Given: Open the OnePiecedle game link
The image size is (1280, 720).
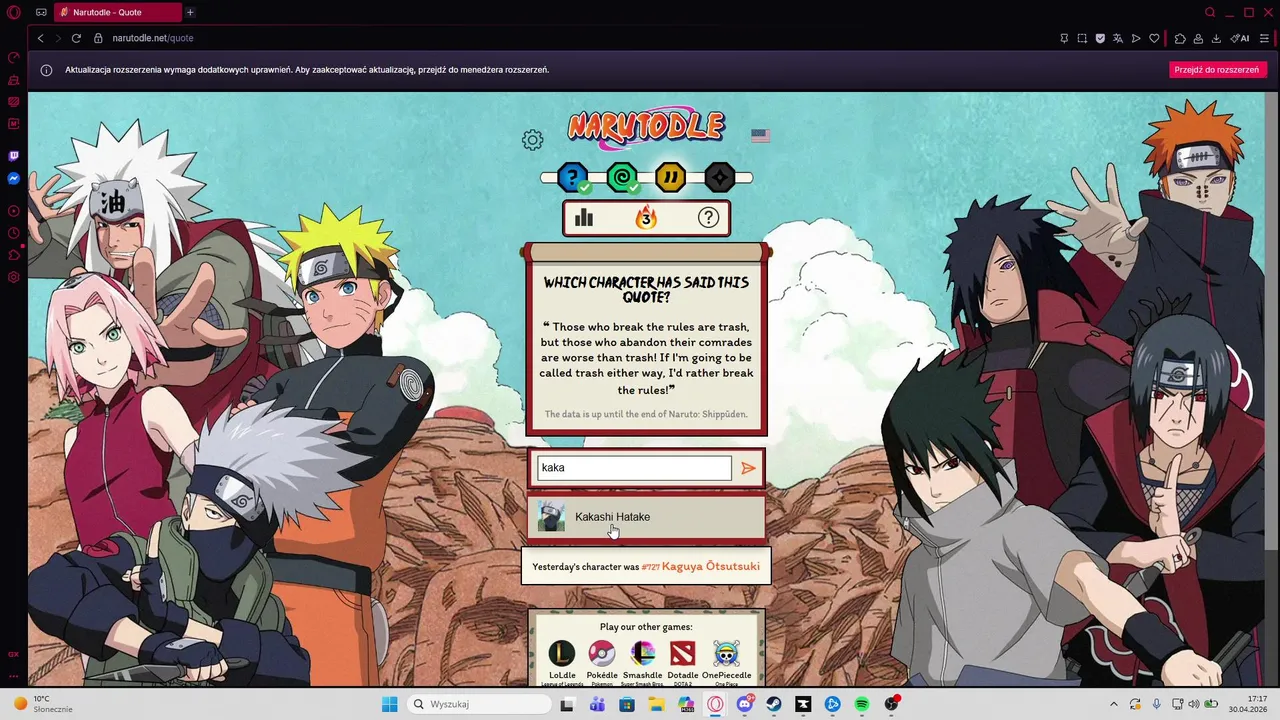Looking at the screenshot, I should coord(727,661).
